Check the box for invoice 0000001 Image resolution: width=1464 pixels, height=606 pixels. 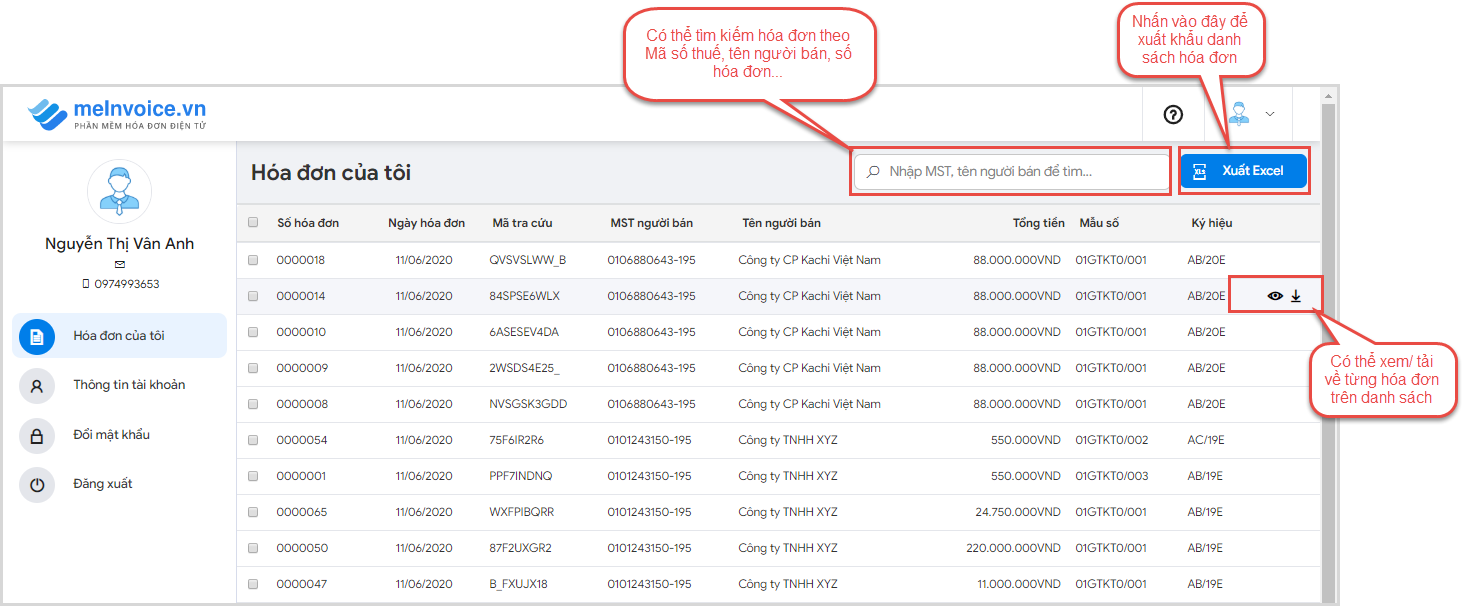click(x=253, y=476)
